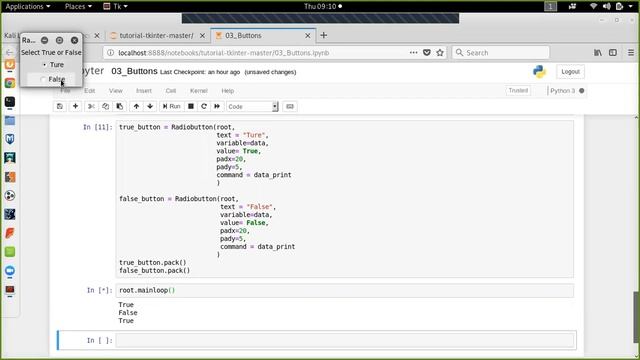Open the Cell menu

171,91
